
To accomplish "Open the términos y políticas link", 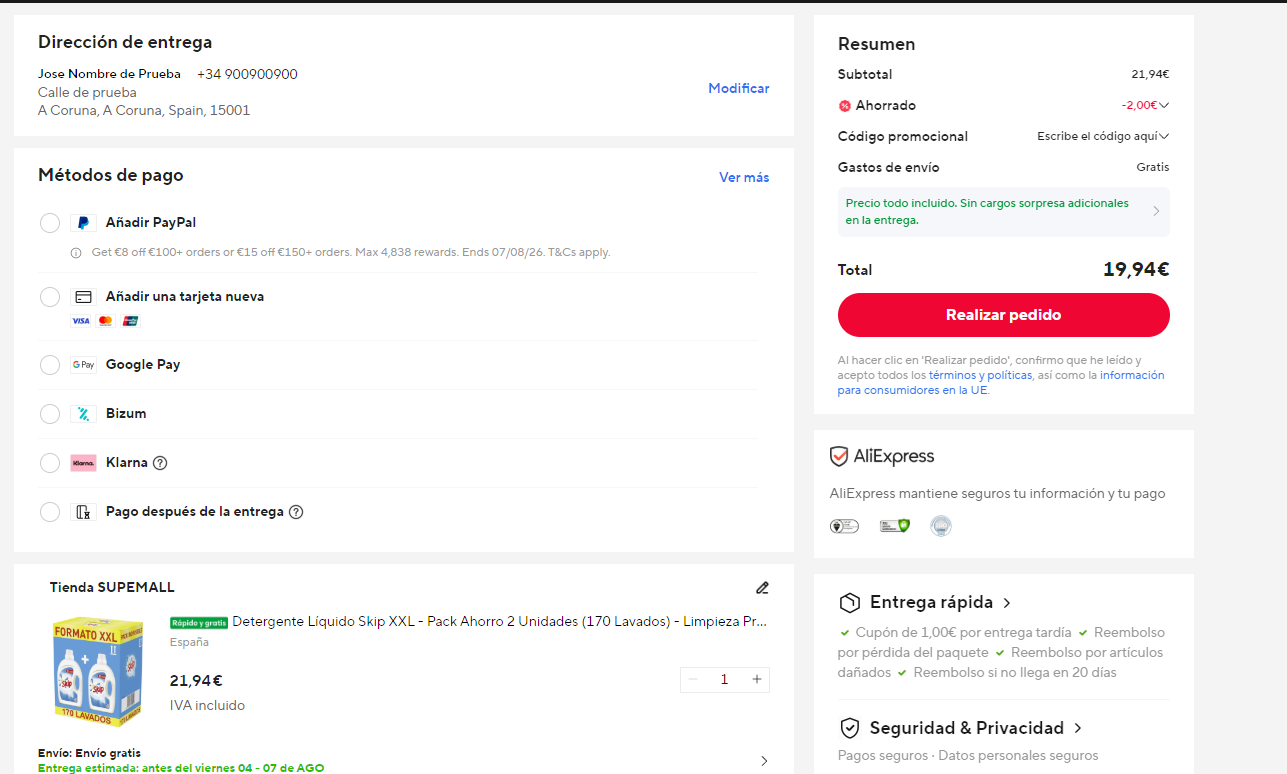I will pos(980,375).
